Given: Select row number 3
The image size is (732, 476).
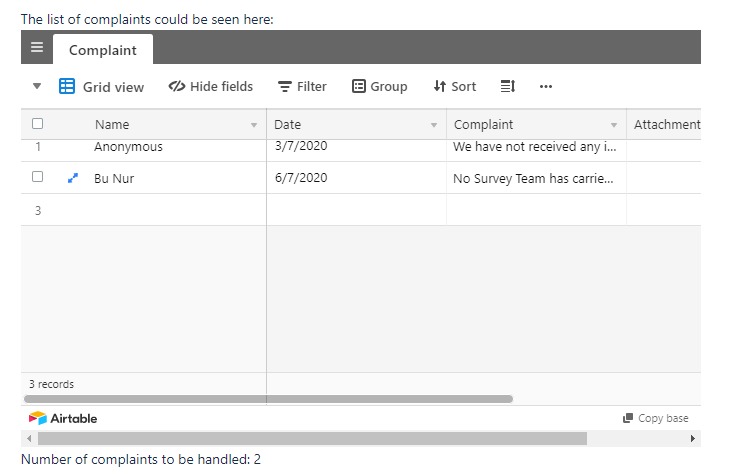Looking at the screenshot, I should pyautogui.click(x=38, y=210).
